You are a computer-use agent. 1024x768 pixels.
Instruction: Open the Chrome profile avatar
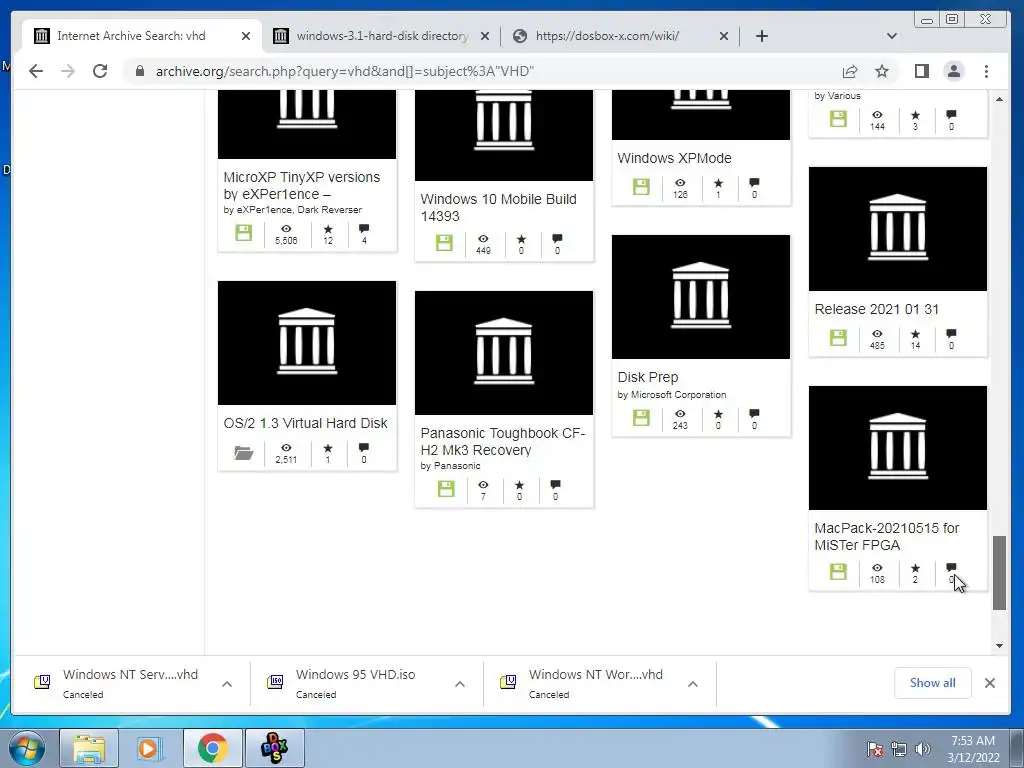(954, 71)
